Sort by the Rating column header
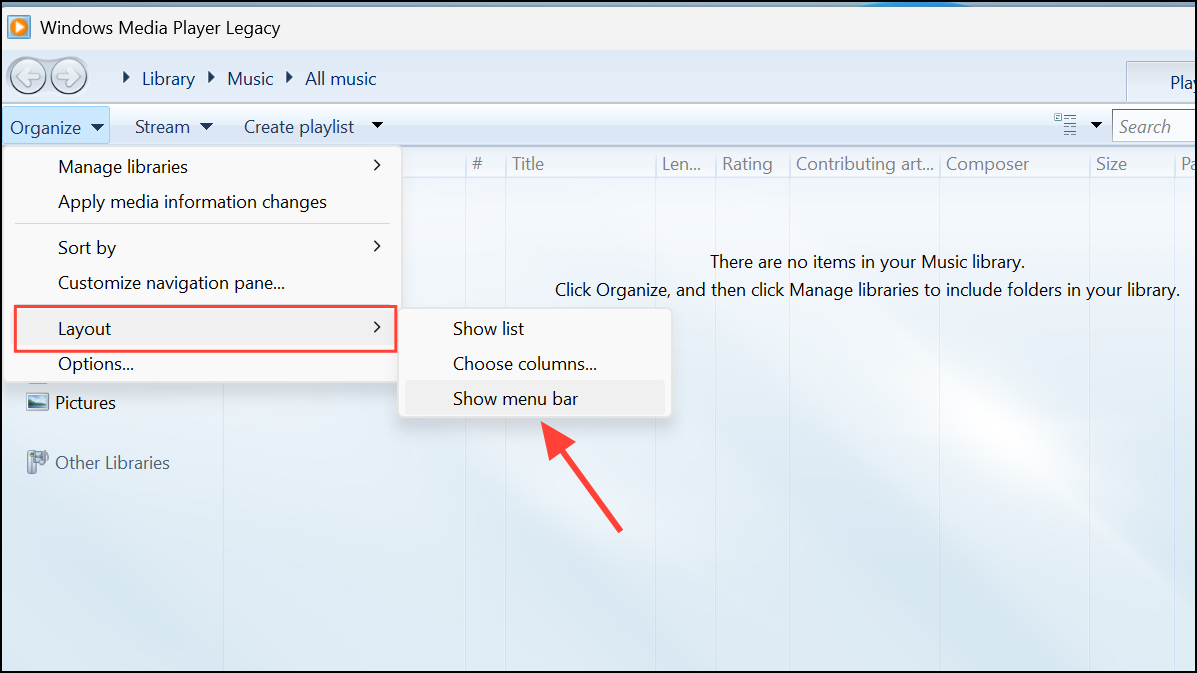Viewport: 1197px width, 673px height. pyautogui.click(x=753, y=164)
